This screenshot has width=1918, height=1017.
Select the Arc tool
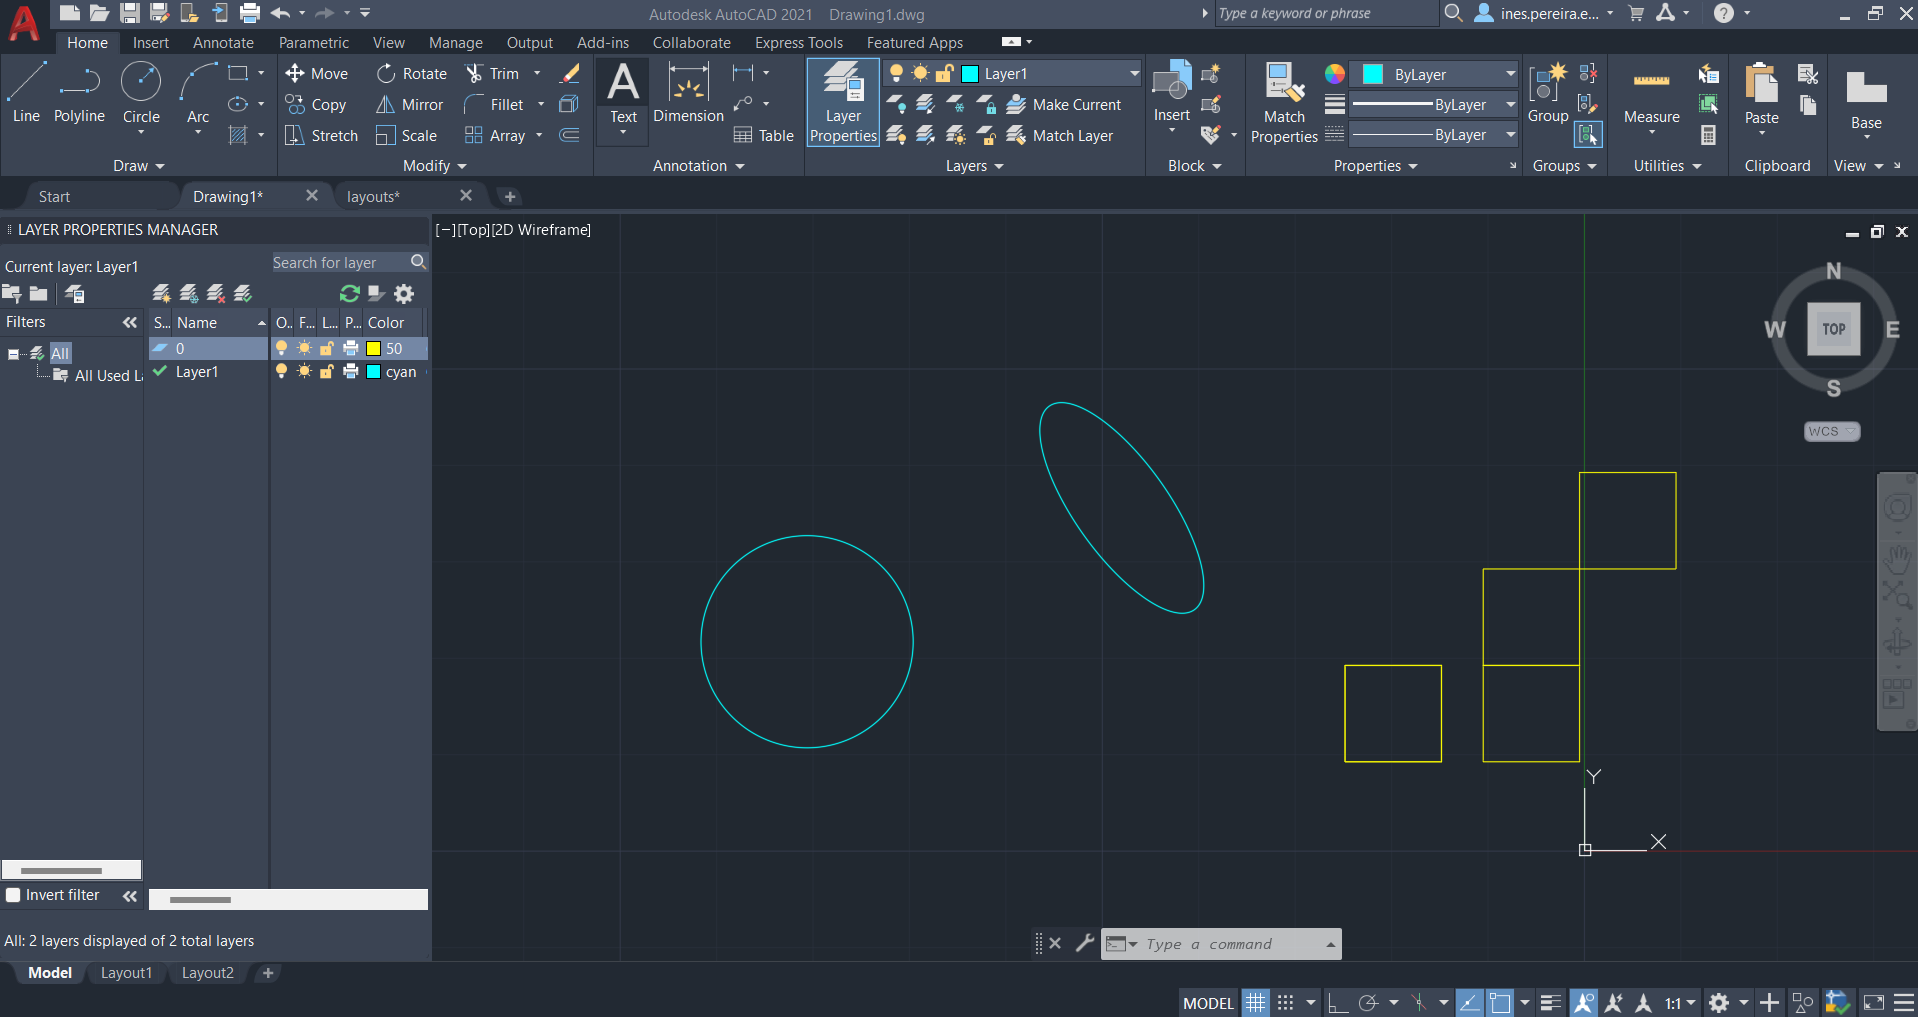198,92
